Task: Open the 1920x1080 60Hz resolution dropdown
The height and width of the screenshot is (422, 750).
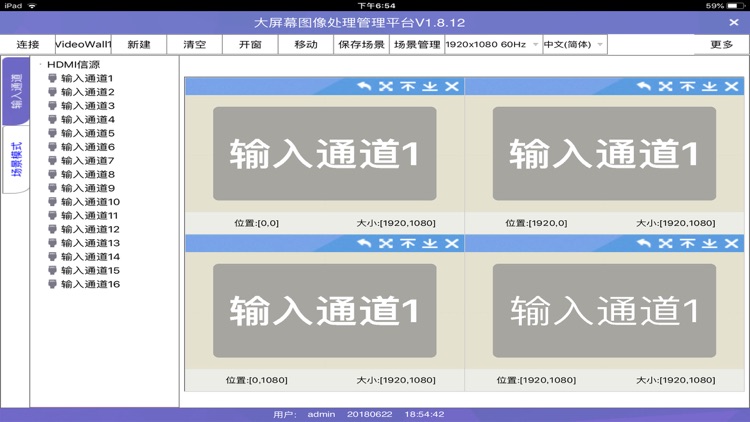Action: [x=493, y=44]
